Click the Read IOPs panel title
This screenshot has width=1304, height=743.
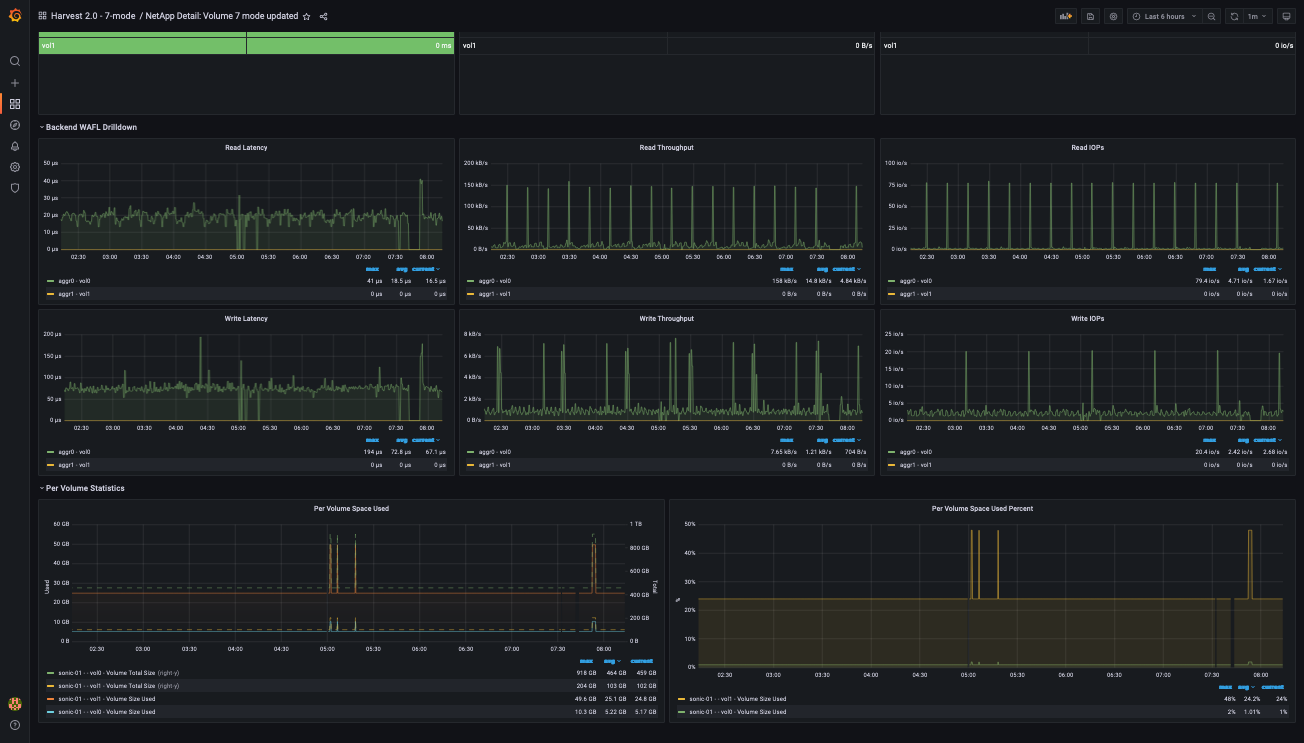pos(1089,147)
